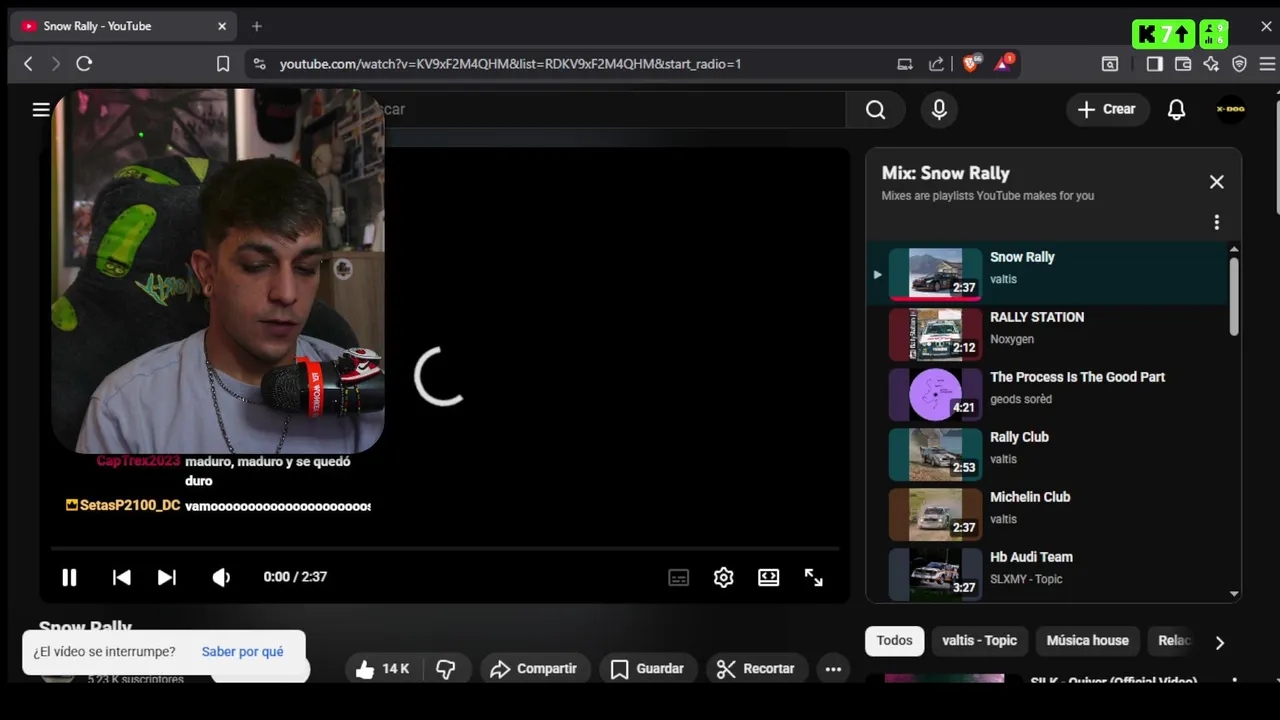The width and height of the screenshot is (1280, 720).
Task: Click the search magnifier button
Action: pos(876,110)
